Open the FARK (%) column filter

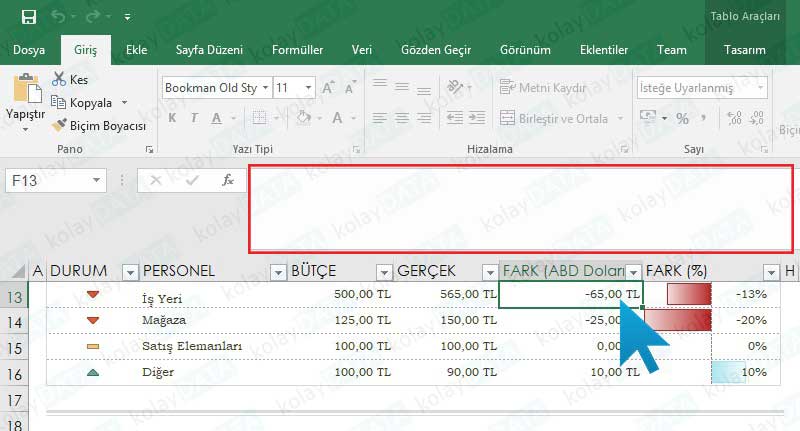771,273
